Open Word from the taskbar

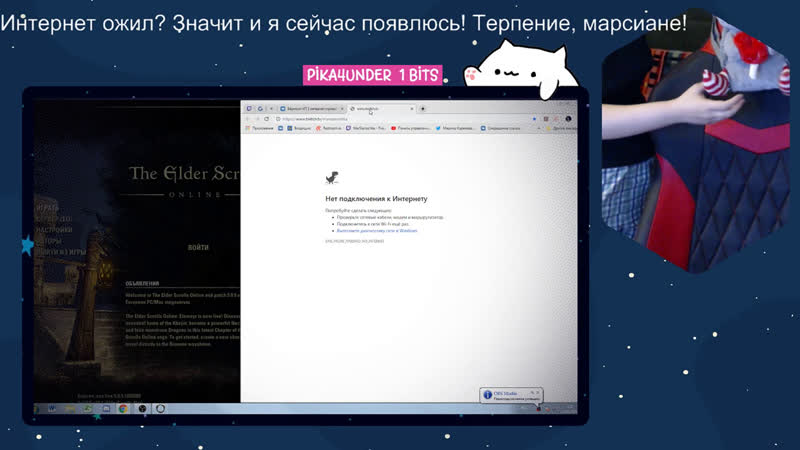click(x=52, y=409)
